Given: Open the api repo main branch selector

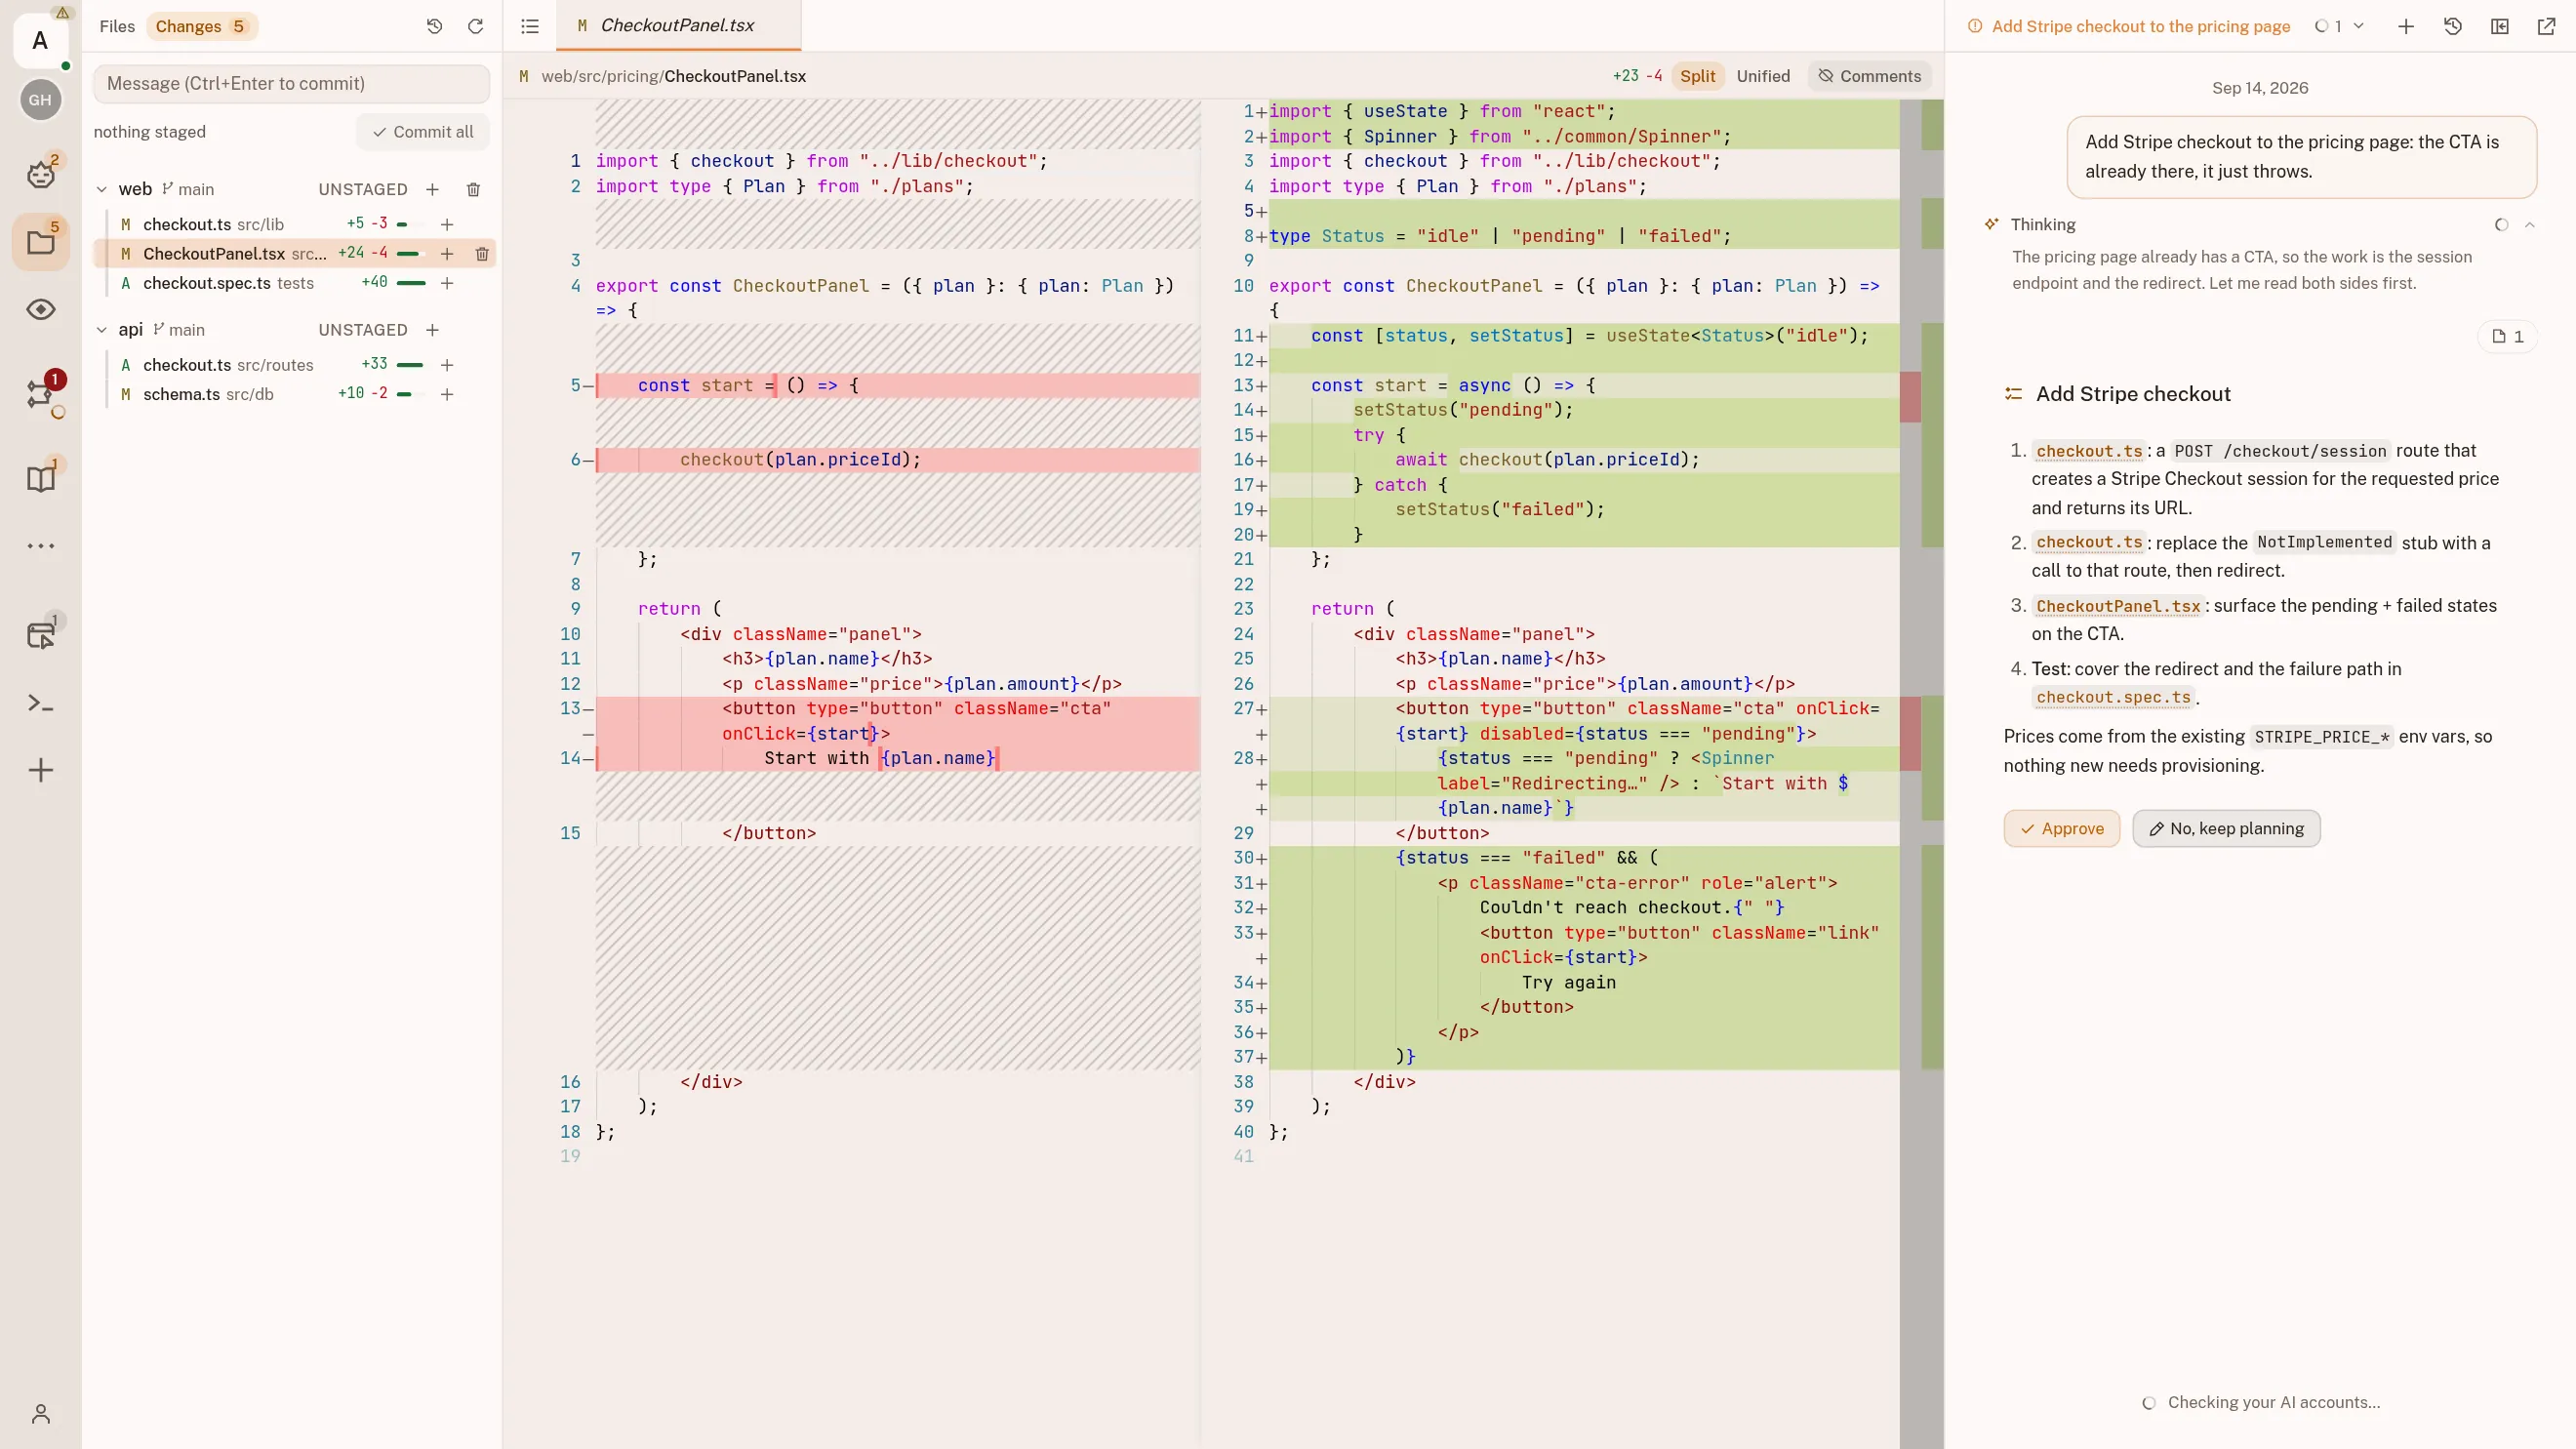Looking at the screenshot, I should [x=179, y=330].
